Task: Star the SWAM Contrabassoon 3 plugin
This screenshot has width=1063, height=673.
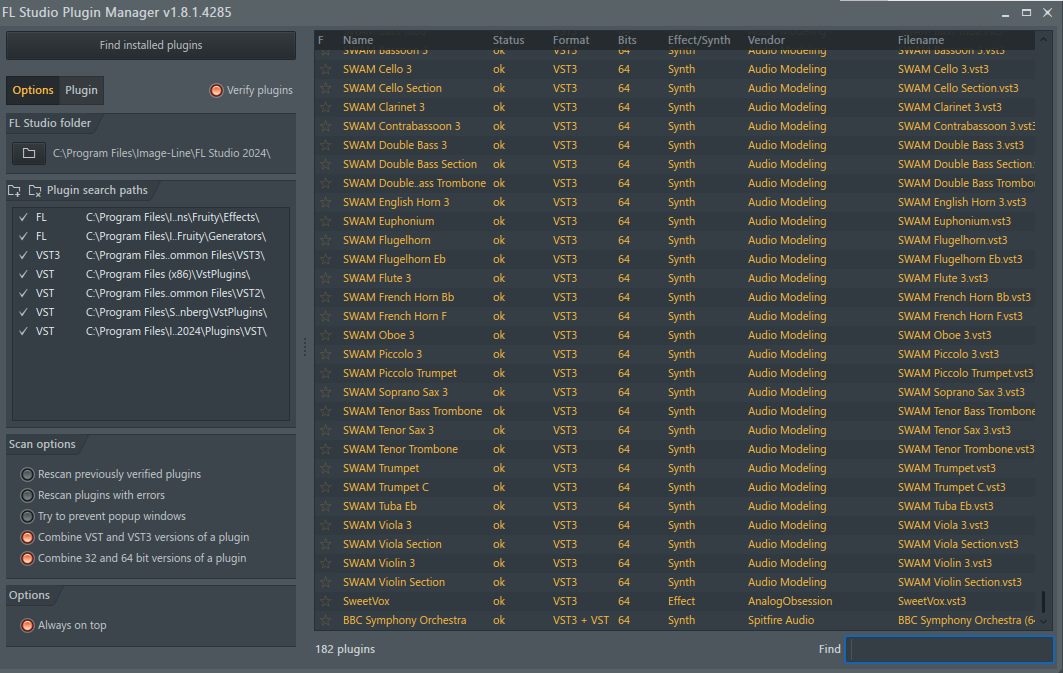Action: pos(326,126)
